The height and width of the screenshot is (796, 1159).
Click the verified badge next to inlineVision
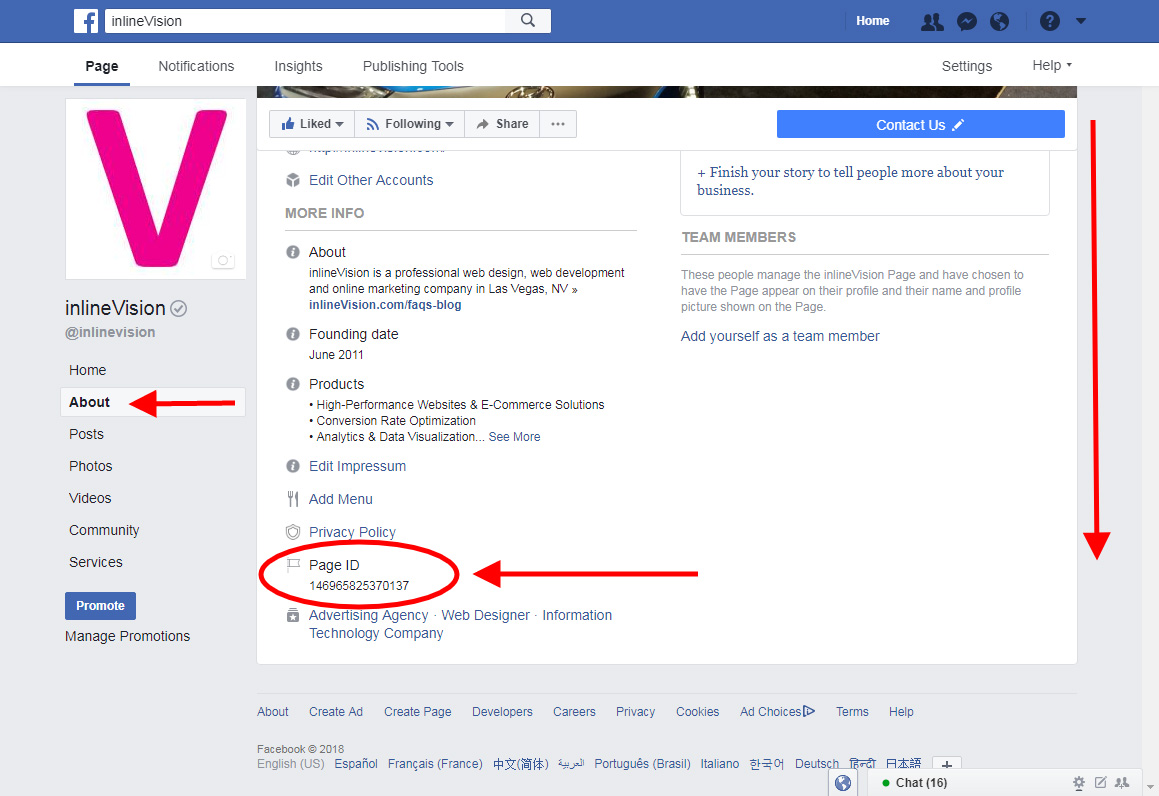point(178,308)
